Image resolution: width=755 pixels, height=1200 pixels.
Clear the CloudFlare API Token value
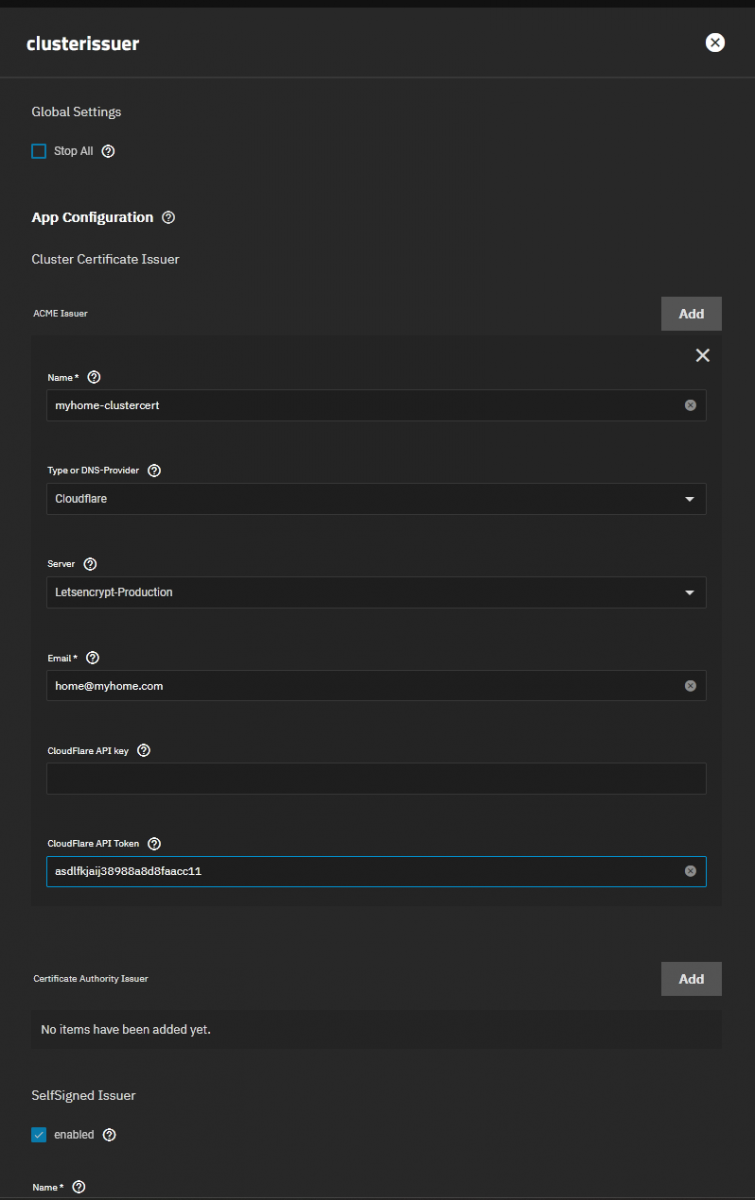click(690, 871)
